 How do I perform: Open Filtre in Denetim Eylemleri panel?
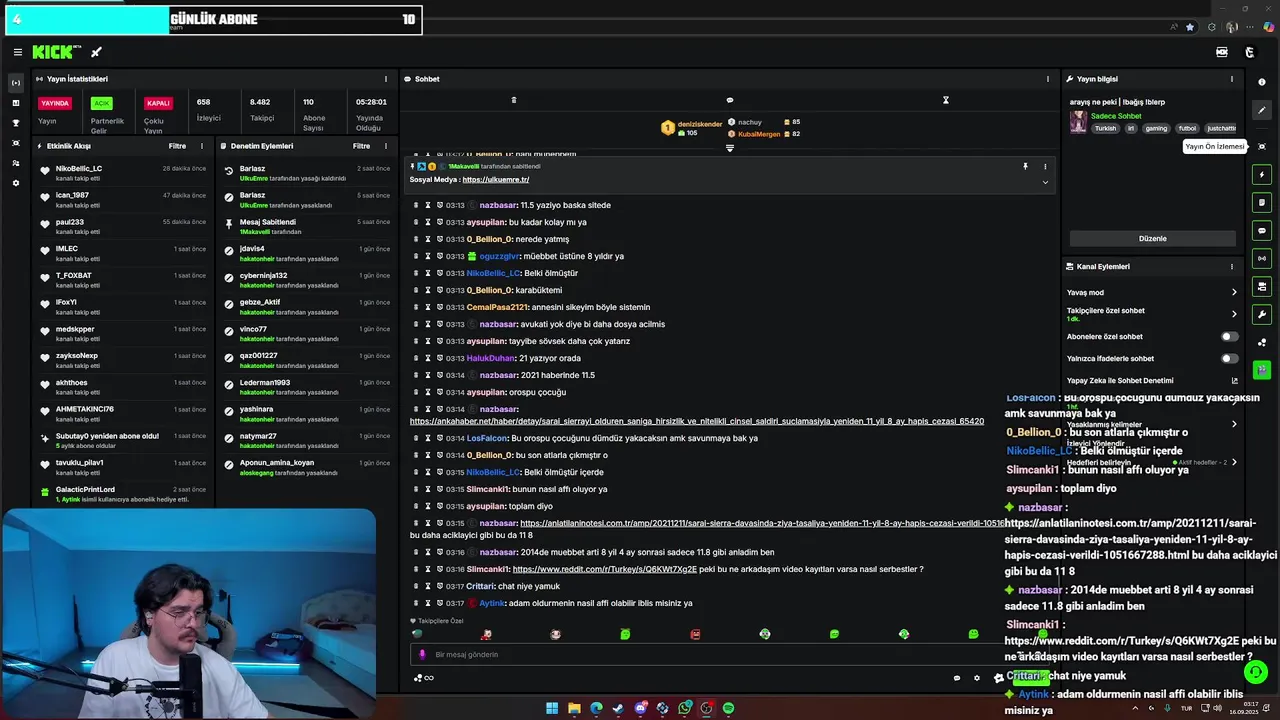[361, 146]
